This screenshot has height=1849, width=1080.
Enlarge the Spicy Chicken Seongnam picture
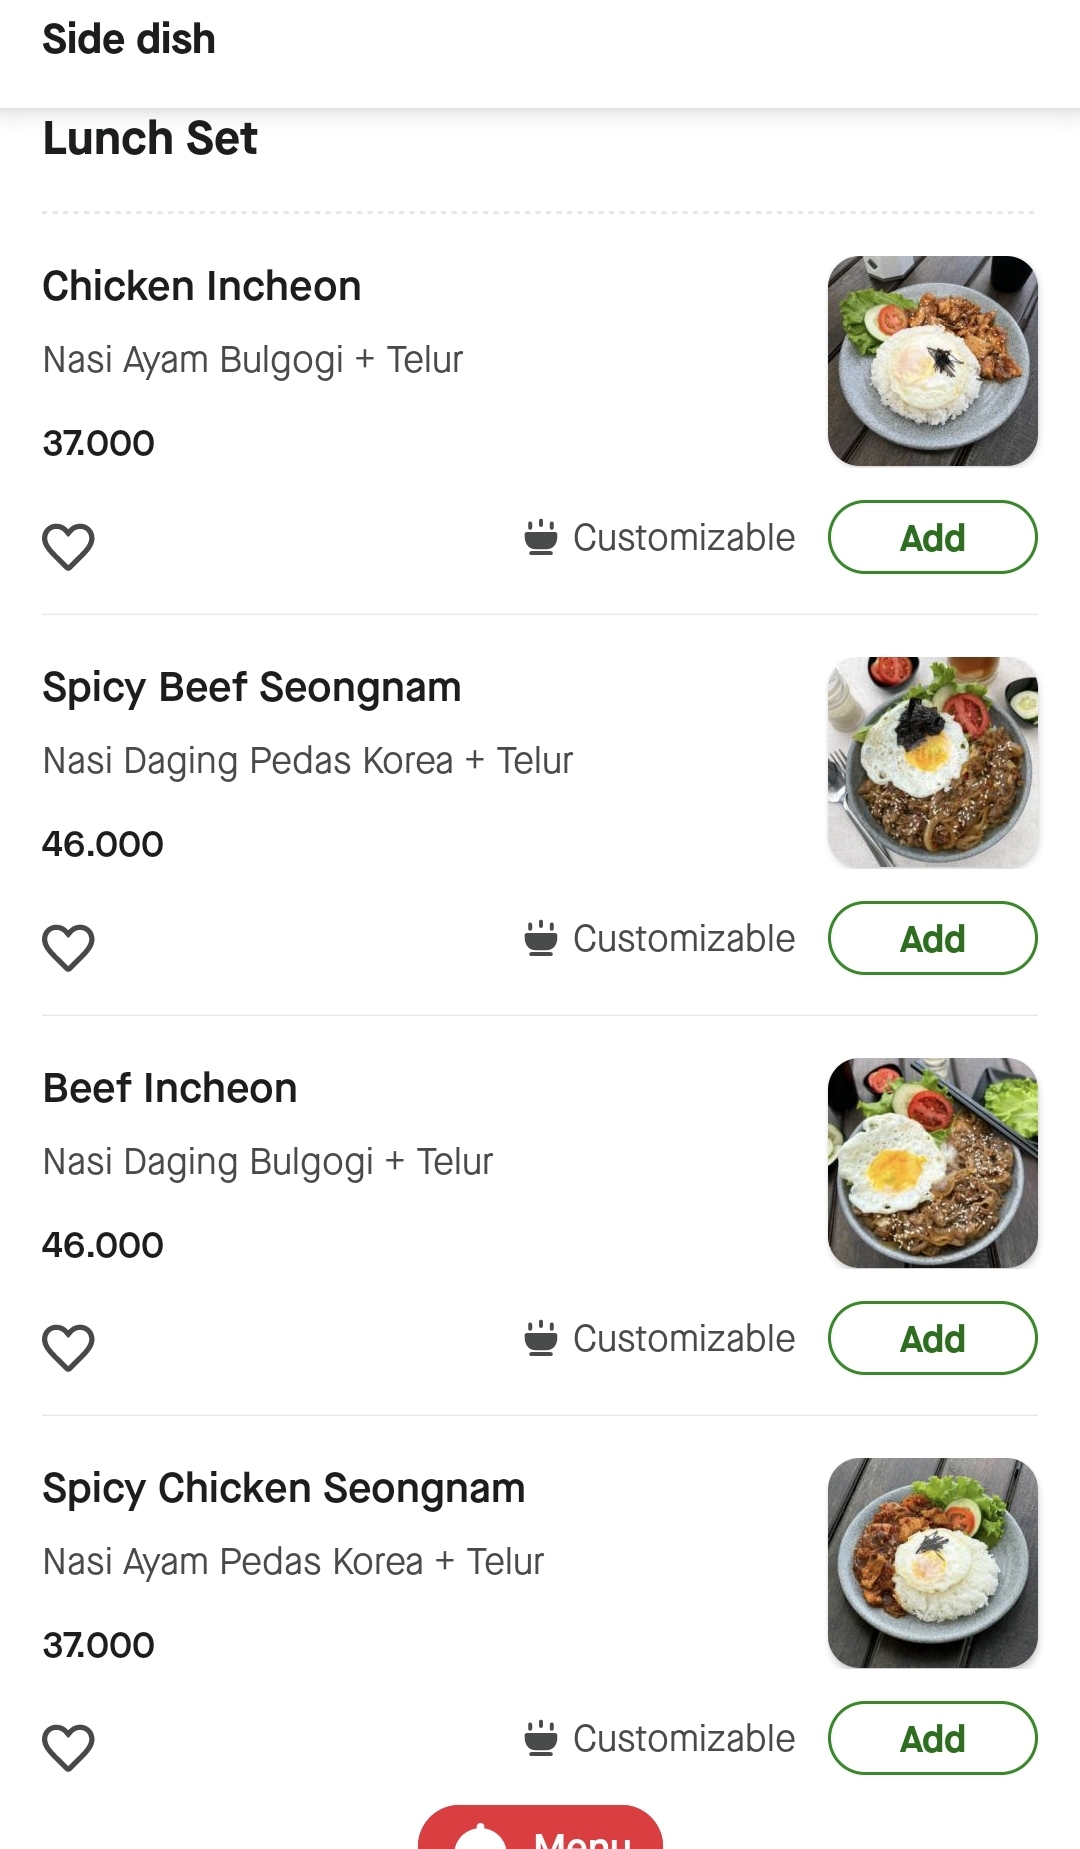[932, 1563]
